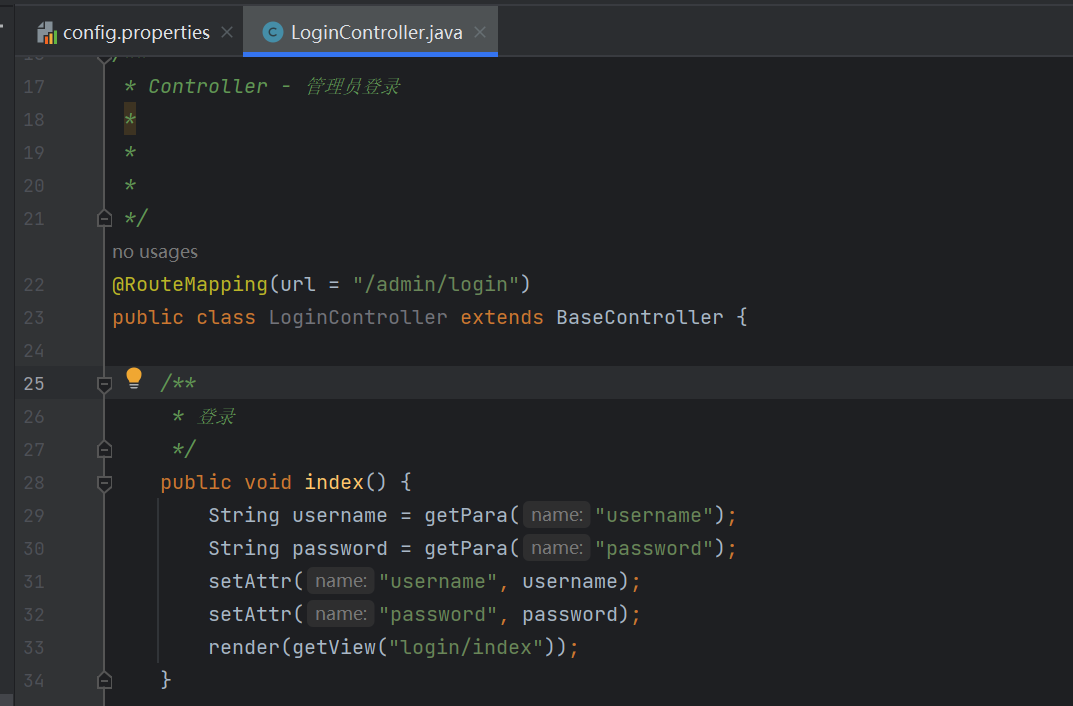Click the highlighted asterisk on line 18
The height and width of the screenshot is (706, 1073).
(x=130, y=119)
